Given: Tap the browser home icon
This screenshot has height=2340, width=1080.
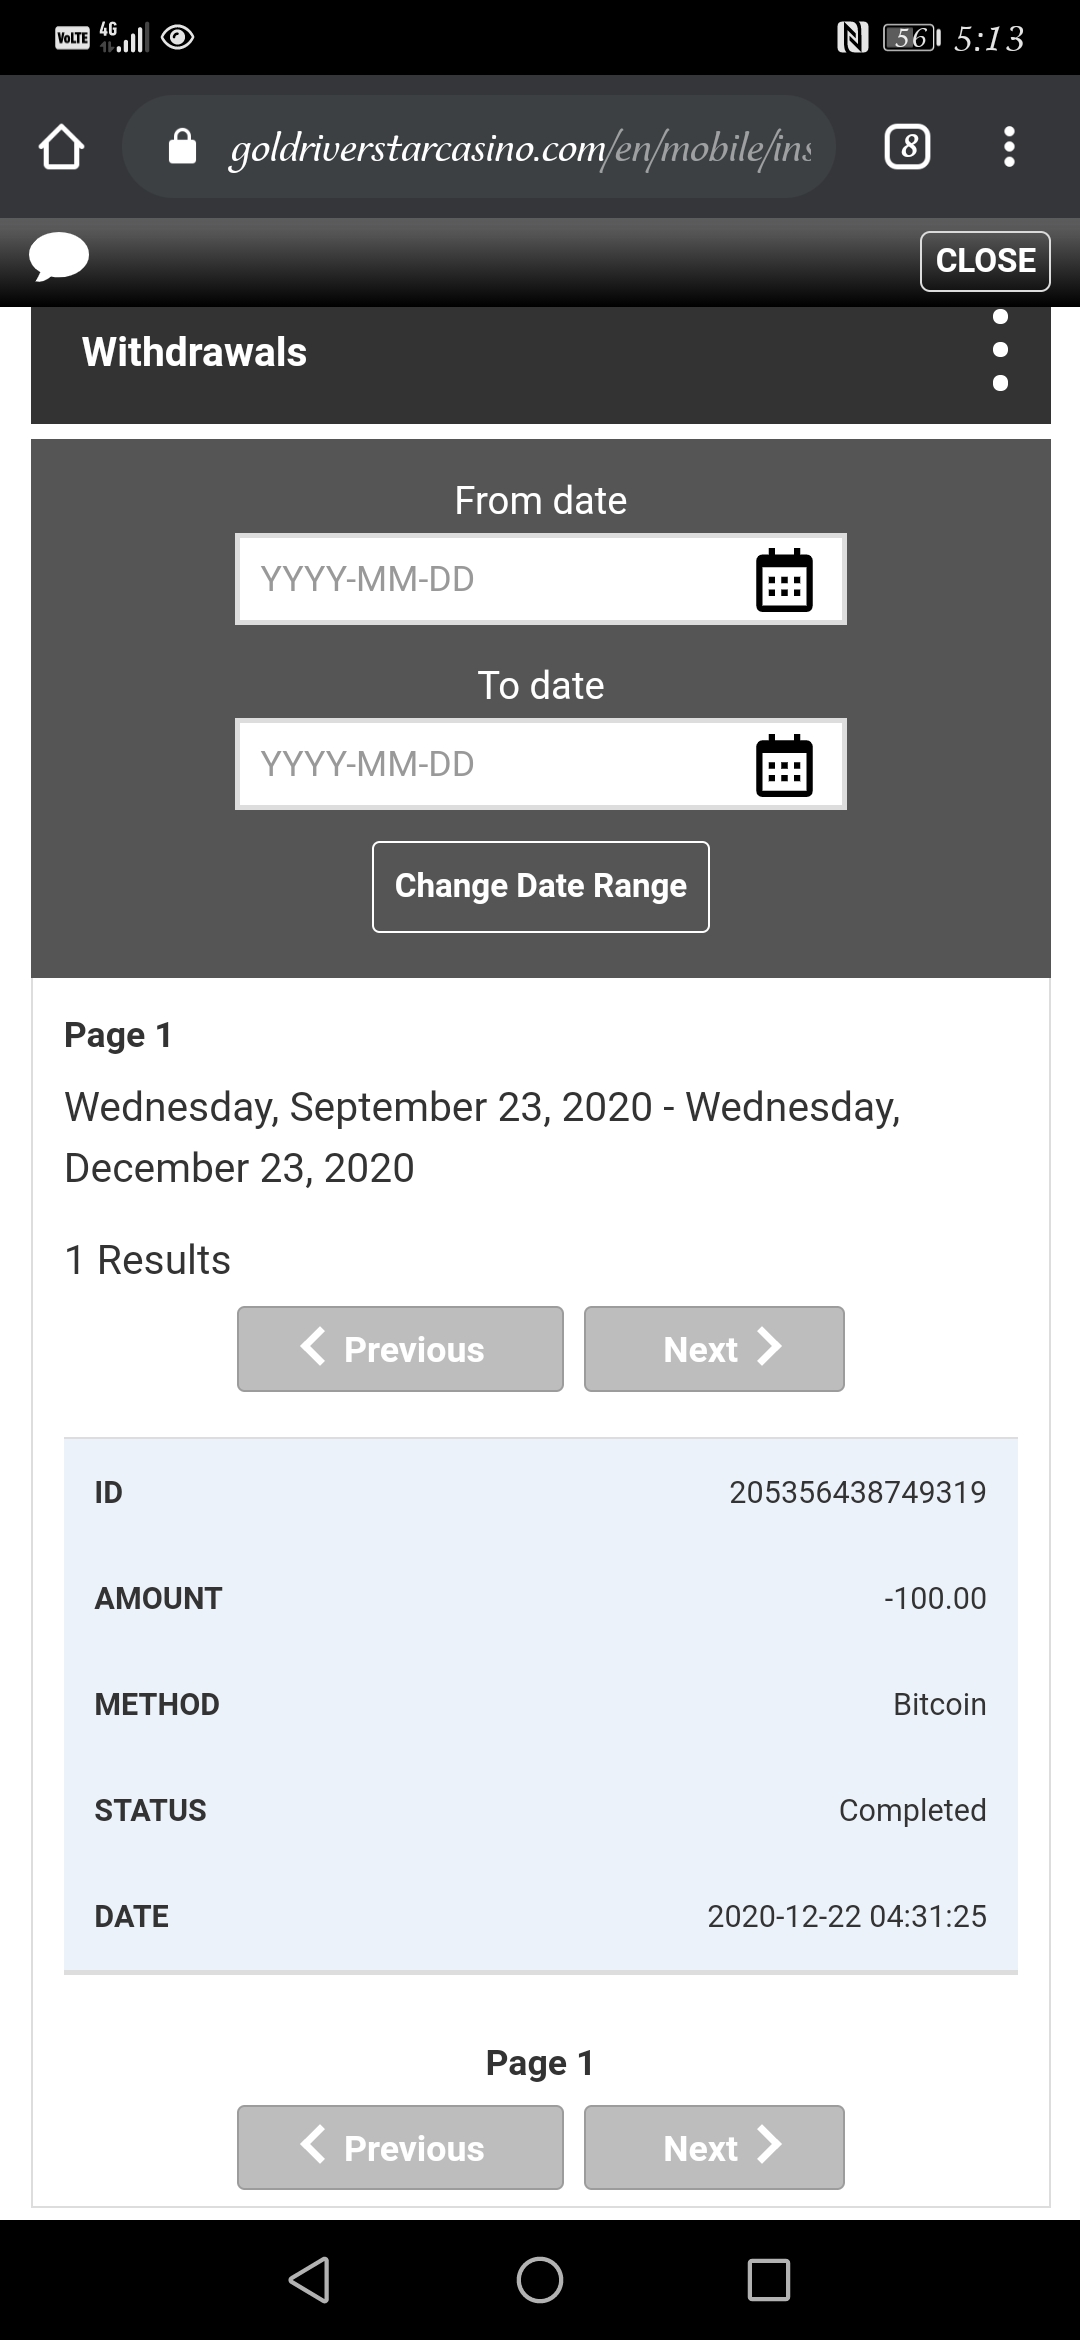Looking at the screenshot, I should coord(61,147).
